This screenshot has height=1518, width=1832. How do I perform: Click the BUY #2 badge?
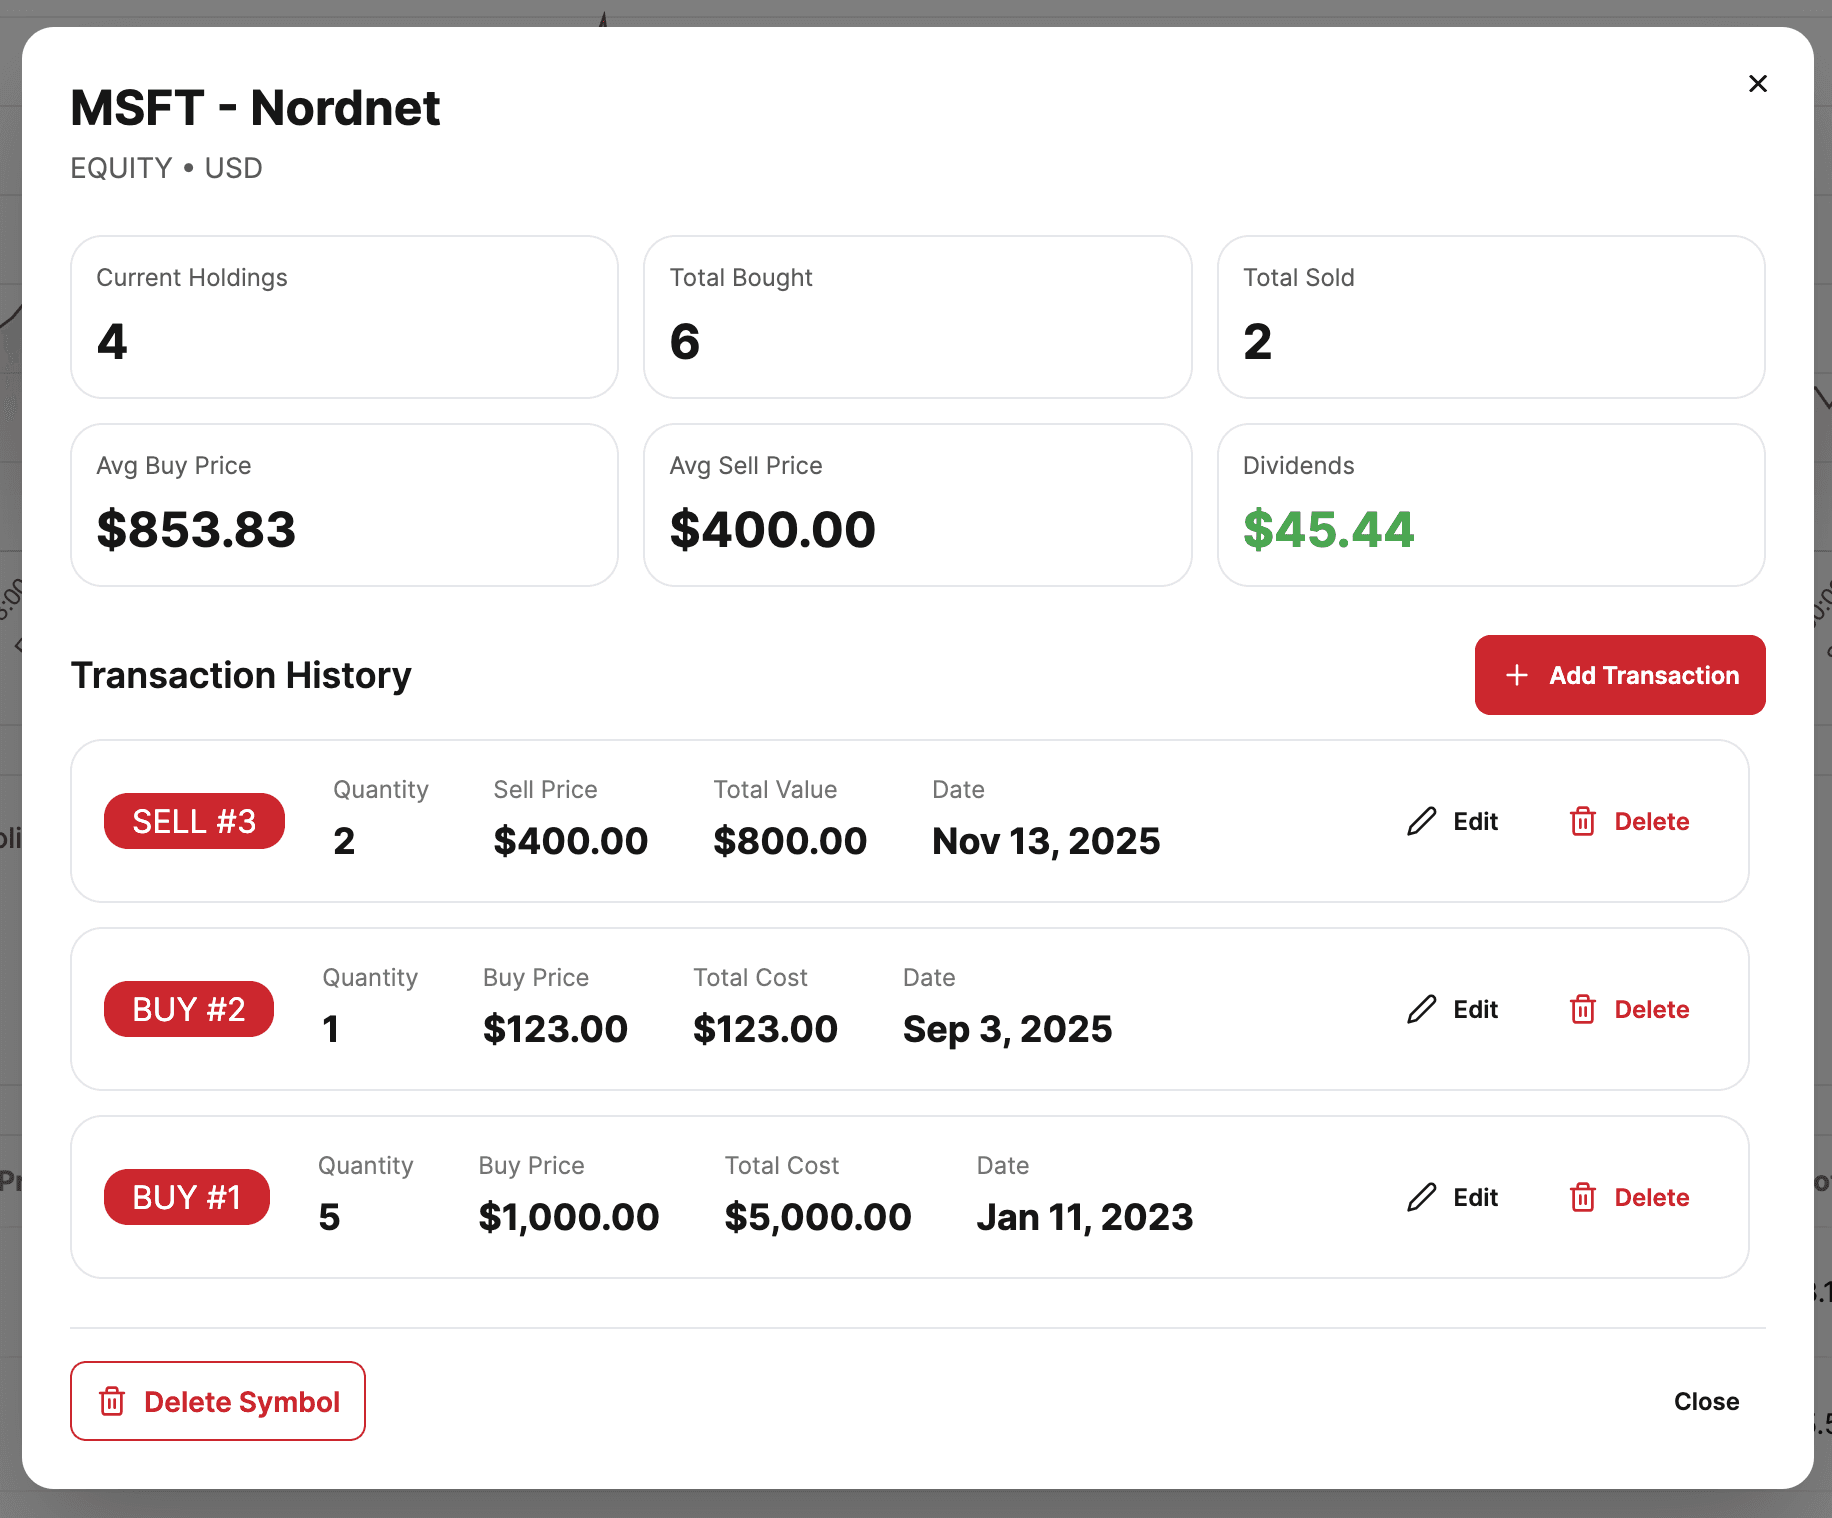pos(188,1009)
